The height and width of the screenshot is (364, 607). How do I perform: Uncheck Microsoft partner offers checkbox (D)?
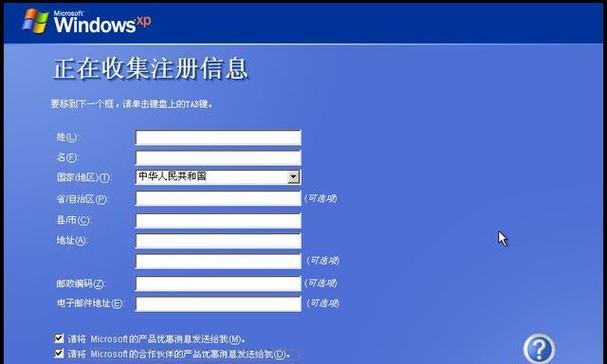point(59,353)
